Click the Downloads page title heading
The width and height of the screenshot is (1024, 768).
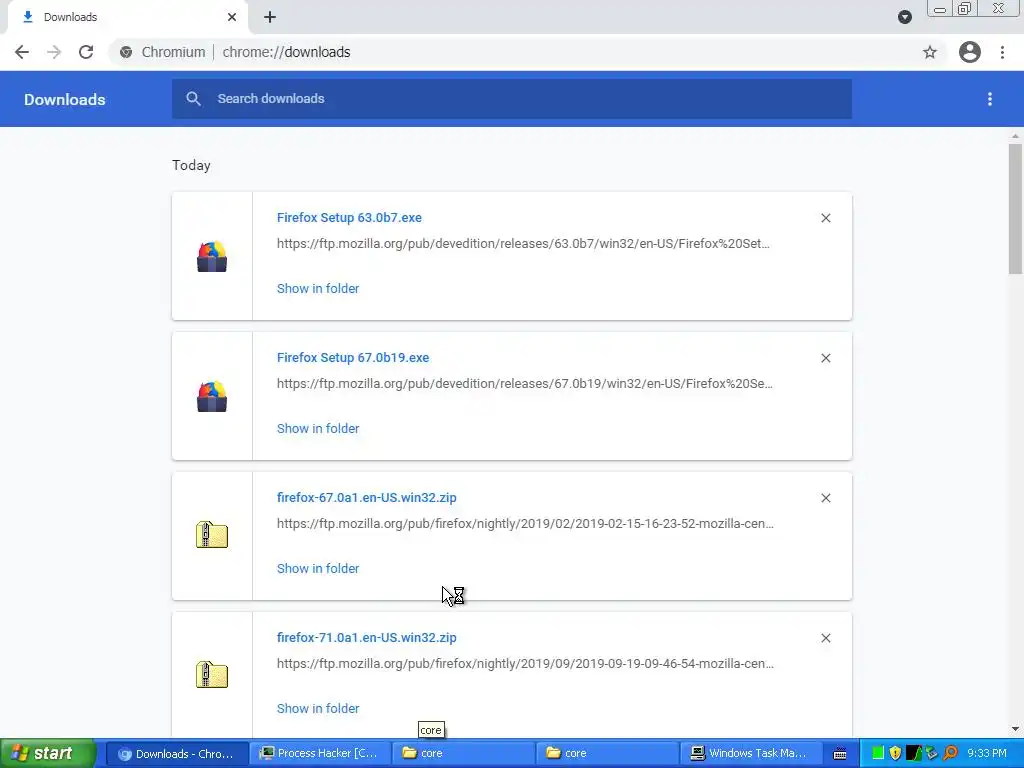pos(65,99)
